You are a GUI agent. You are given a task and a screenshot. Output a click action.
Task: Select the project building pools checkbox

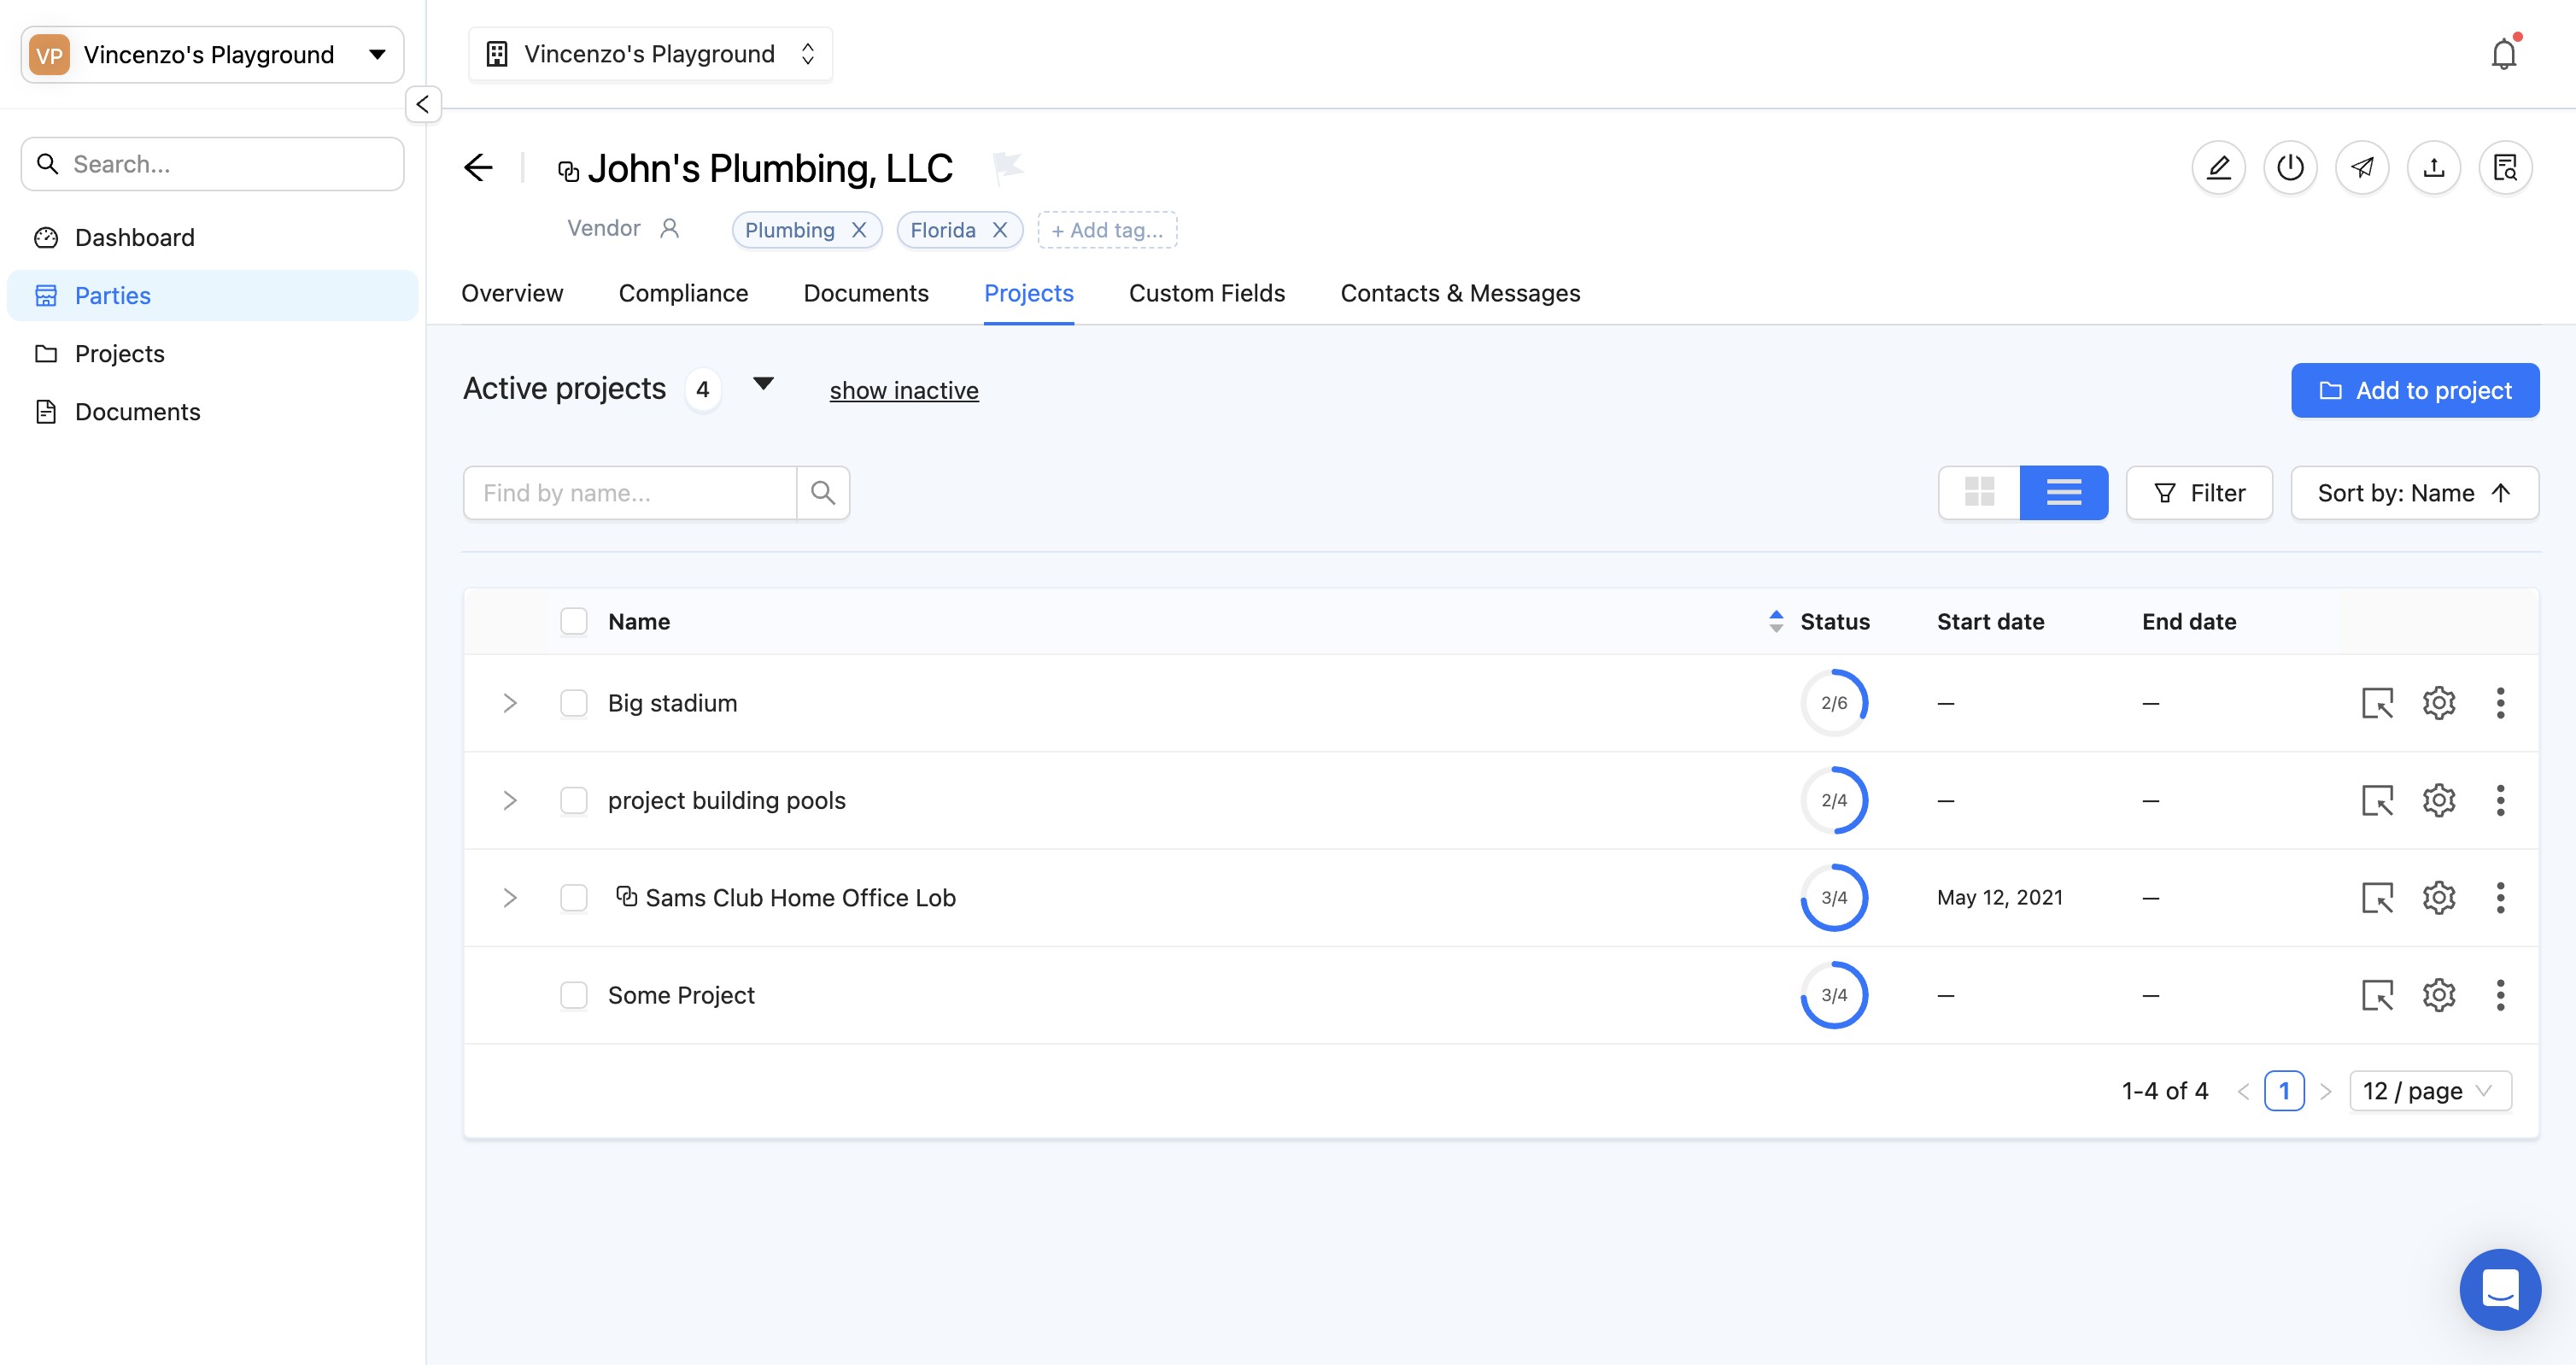(x=574, y=800)
